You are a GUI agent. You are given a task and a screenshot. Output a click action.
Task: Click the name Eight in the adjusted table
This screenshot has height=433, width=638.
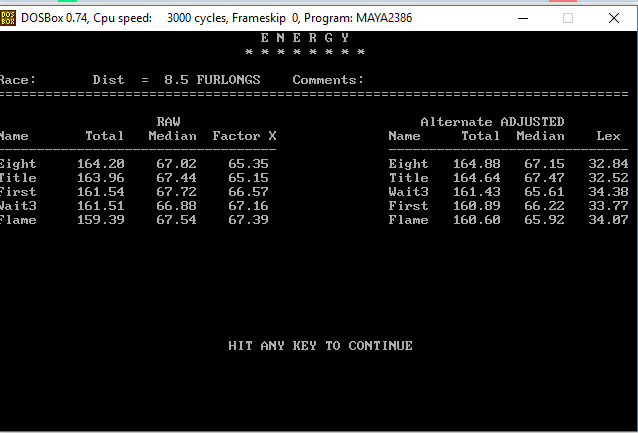point(409,164)
